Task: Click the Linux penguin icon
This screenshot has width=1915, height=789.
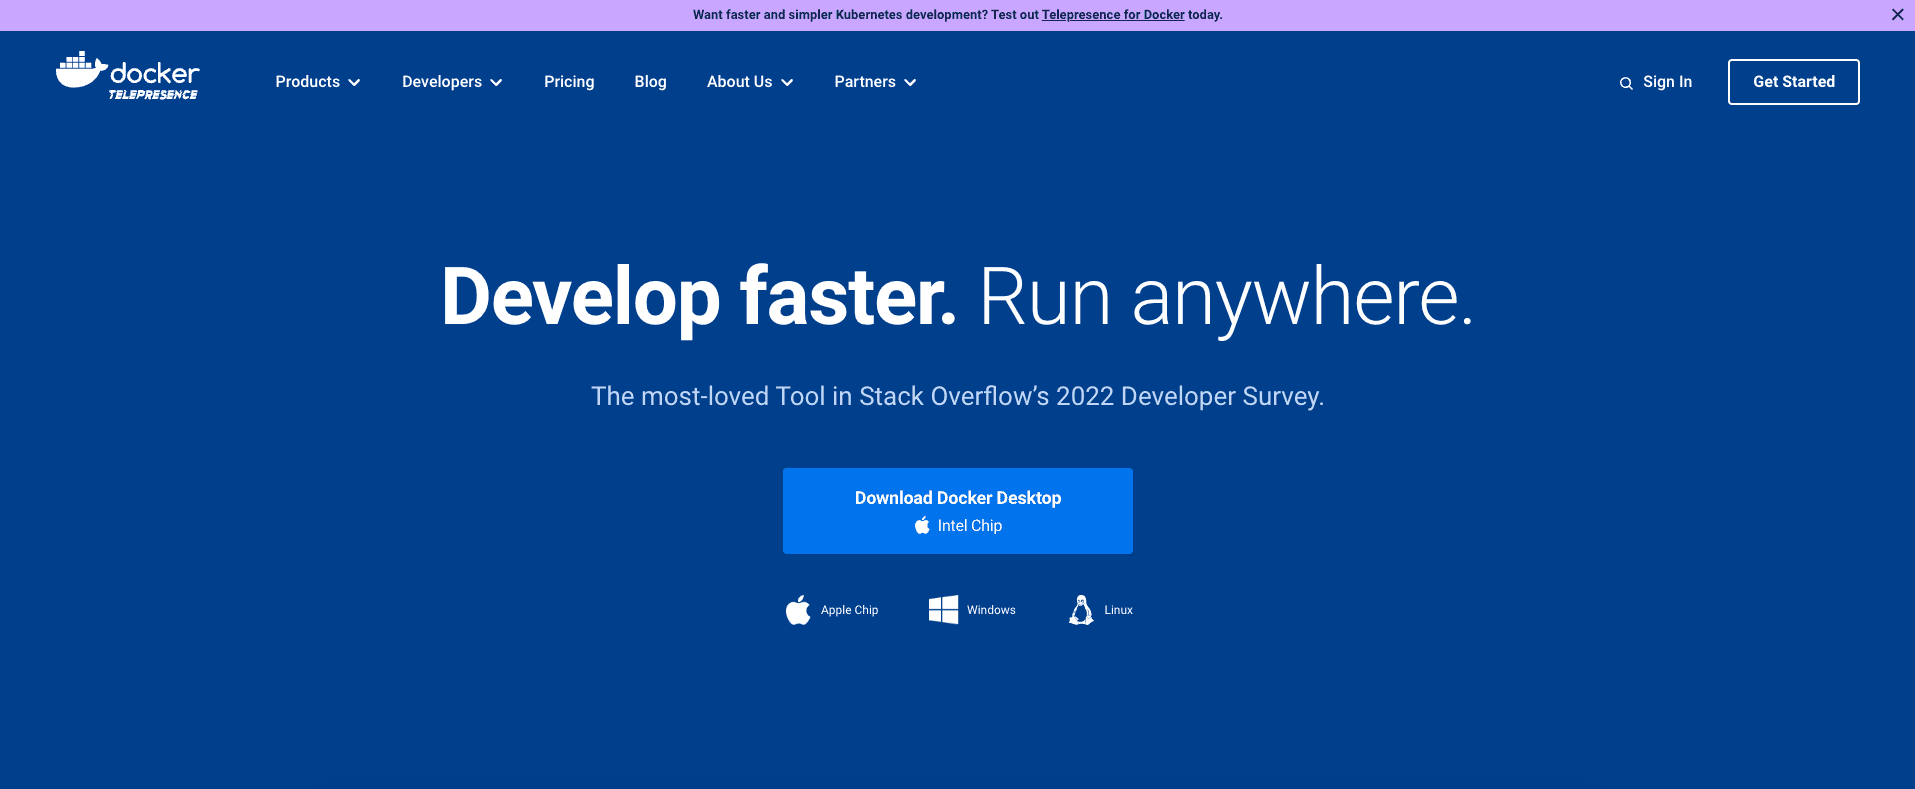Action: [x=1081, y=610]
